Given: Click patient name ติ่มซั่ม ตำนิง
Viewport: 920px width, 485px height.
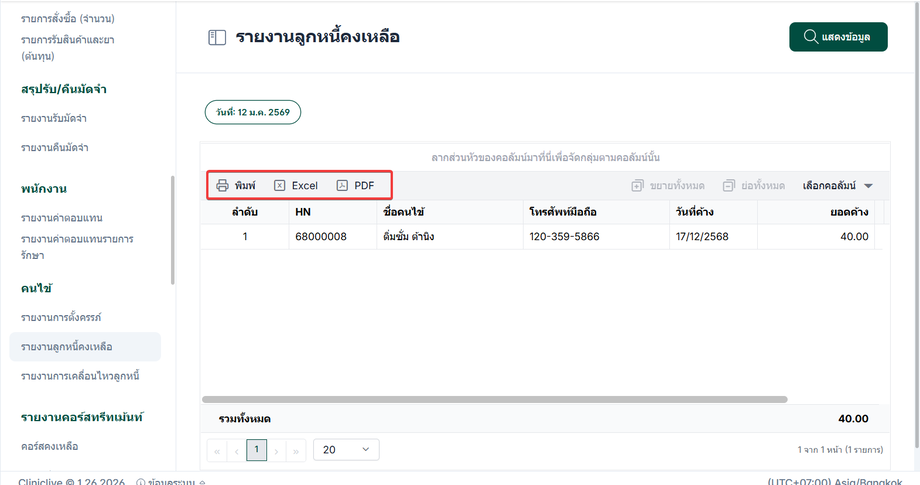Looking at the screenshot, I should [408, 236].
